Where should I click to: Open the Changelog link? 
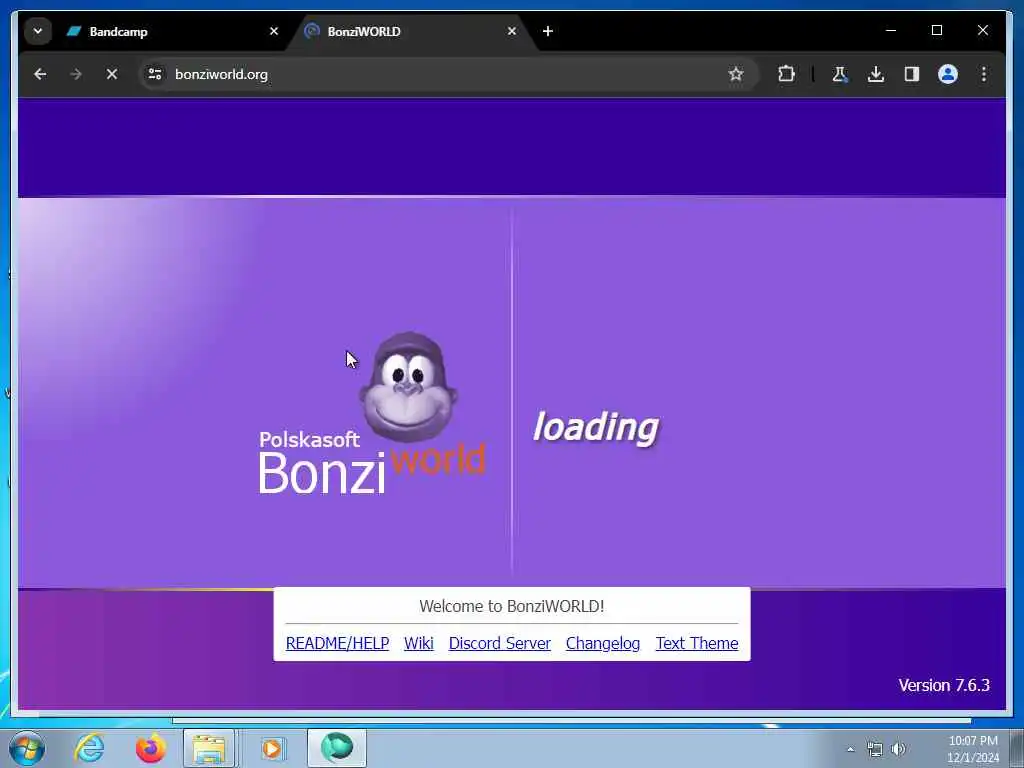coord(603,643)
